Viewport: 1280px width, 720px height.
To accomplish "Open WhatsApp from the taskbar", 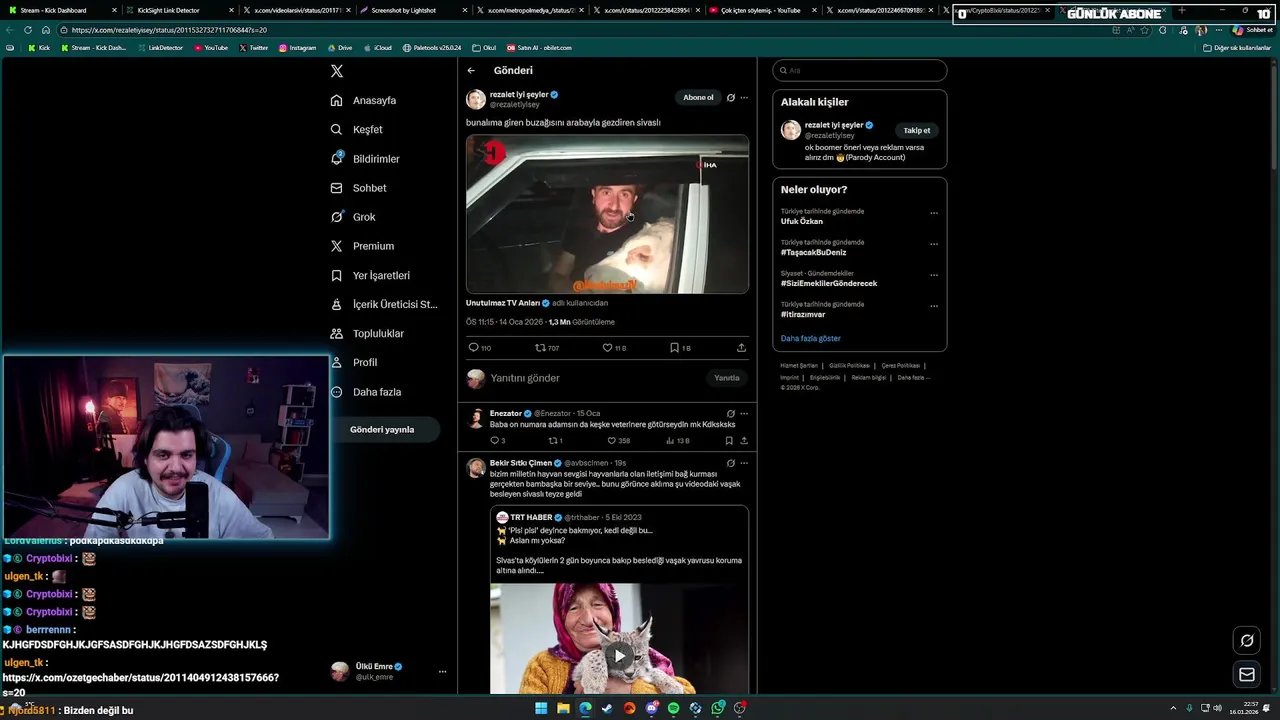I will (x=718, y=708).
